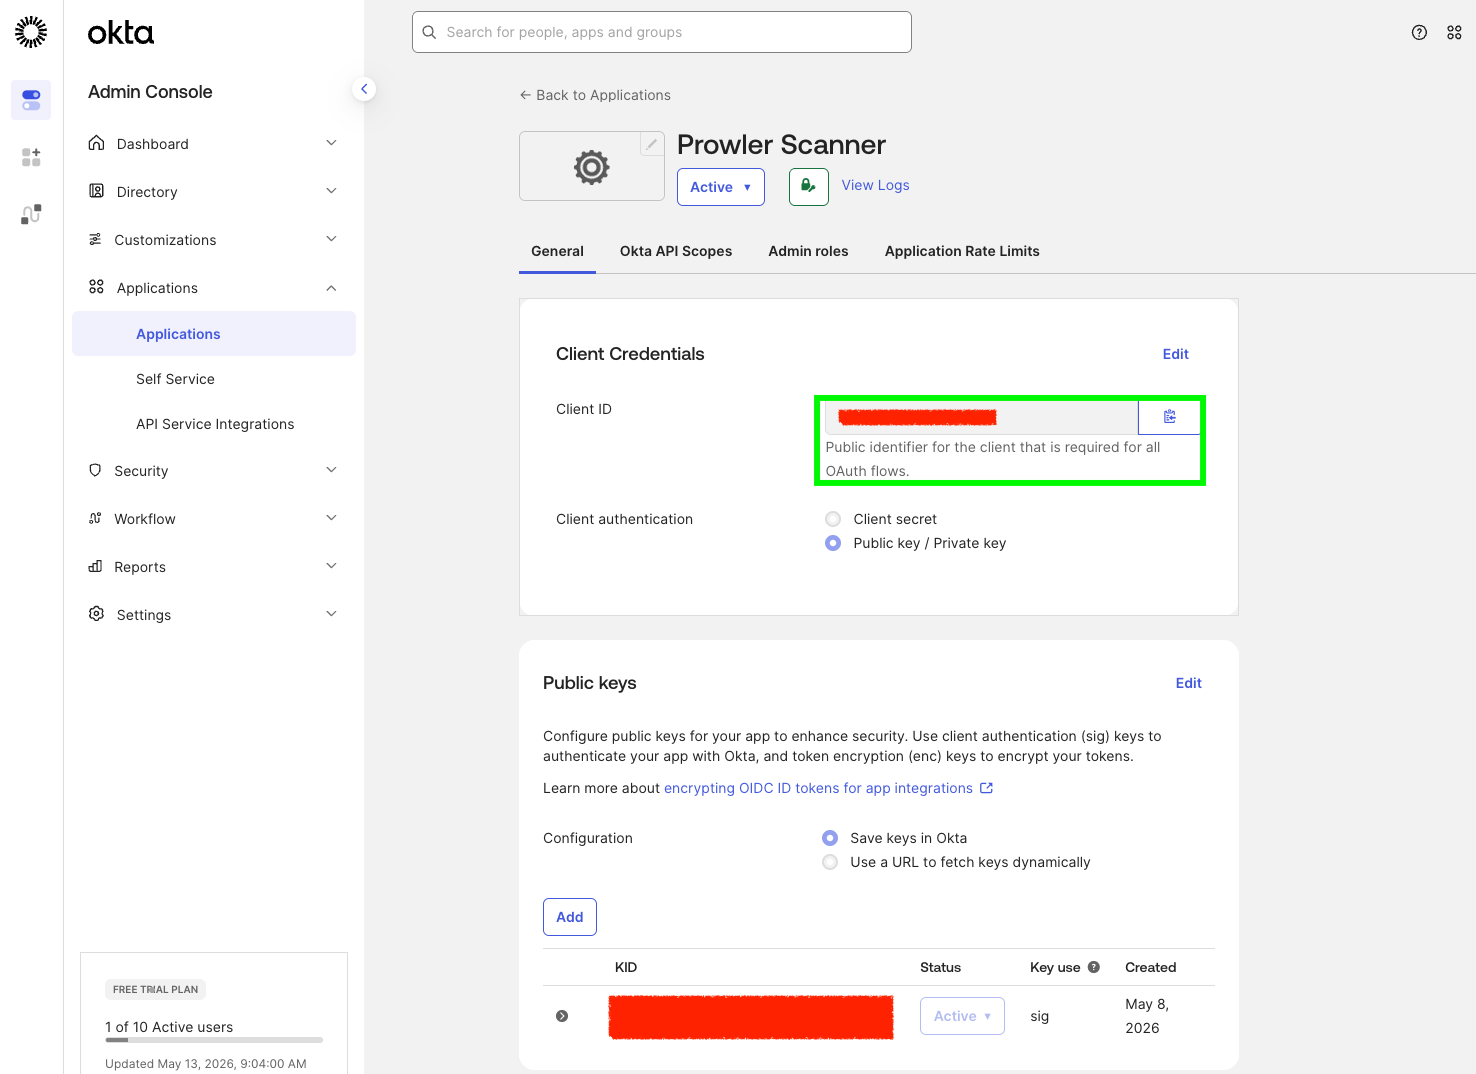This screenshot has height=1074, width=1476.
Task: Click the 'May 8, 2026' created date
Action: pos(1147,1016)
